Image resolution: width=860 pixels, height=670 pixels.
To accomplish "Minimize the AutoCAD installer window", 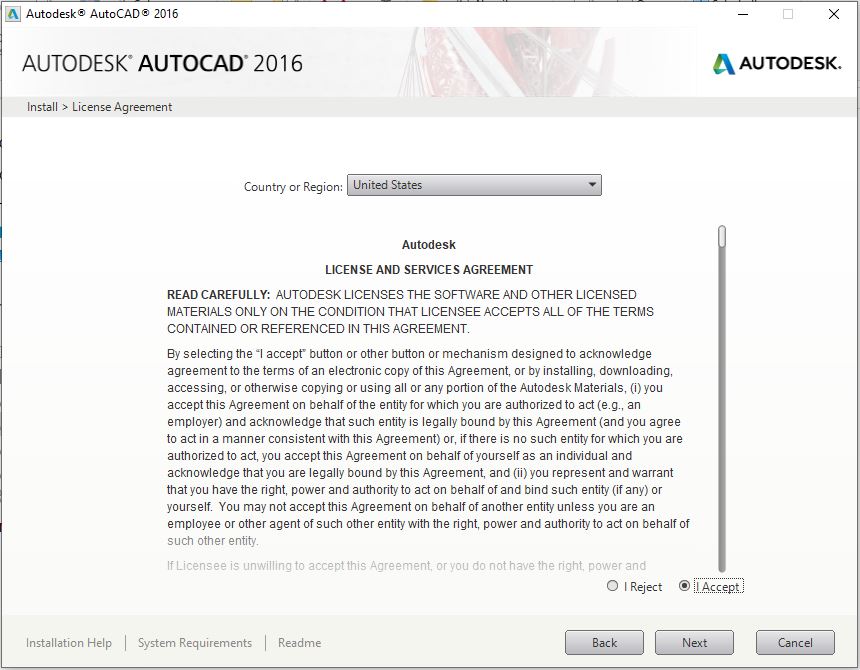I will click(743, 14).
